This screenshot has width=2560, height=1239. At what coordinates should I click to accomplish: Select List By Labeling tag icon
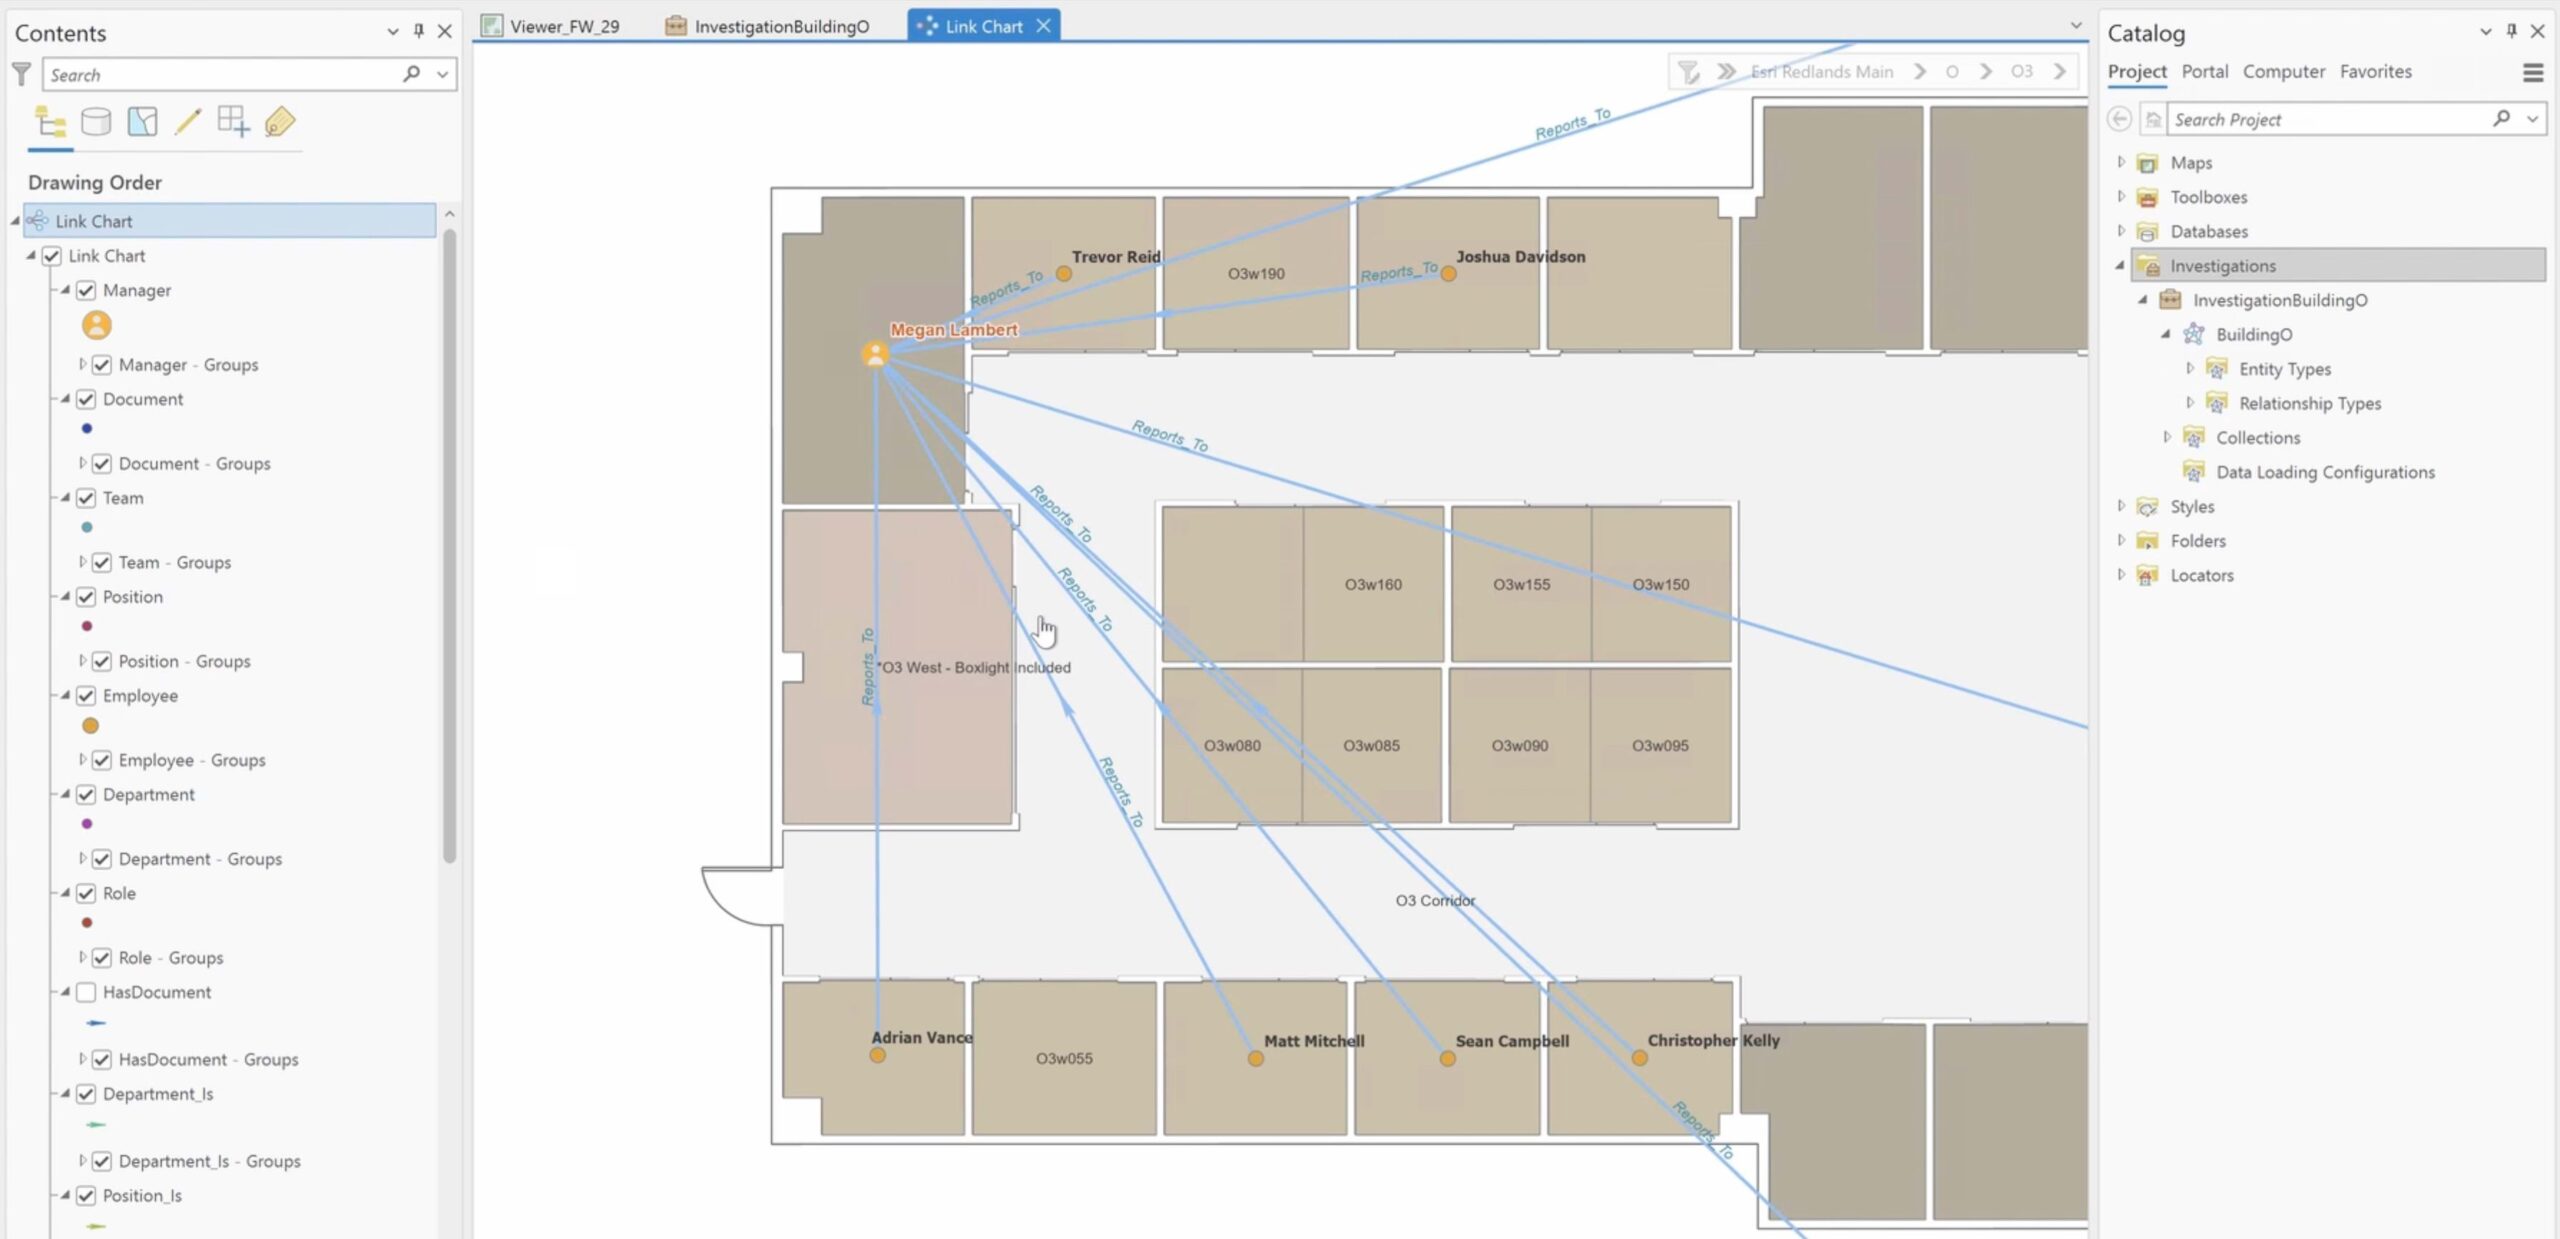click(x=279, y=122)
